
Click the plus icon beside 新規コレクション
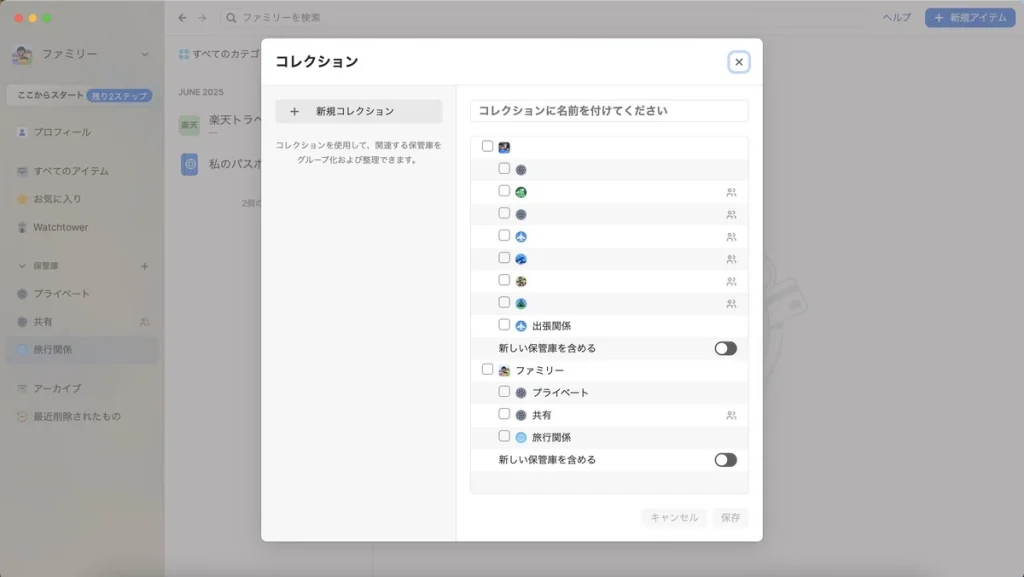tap(294, 111)
